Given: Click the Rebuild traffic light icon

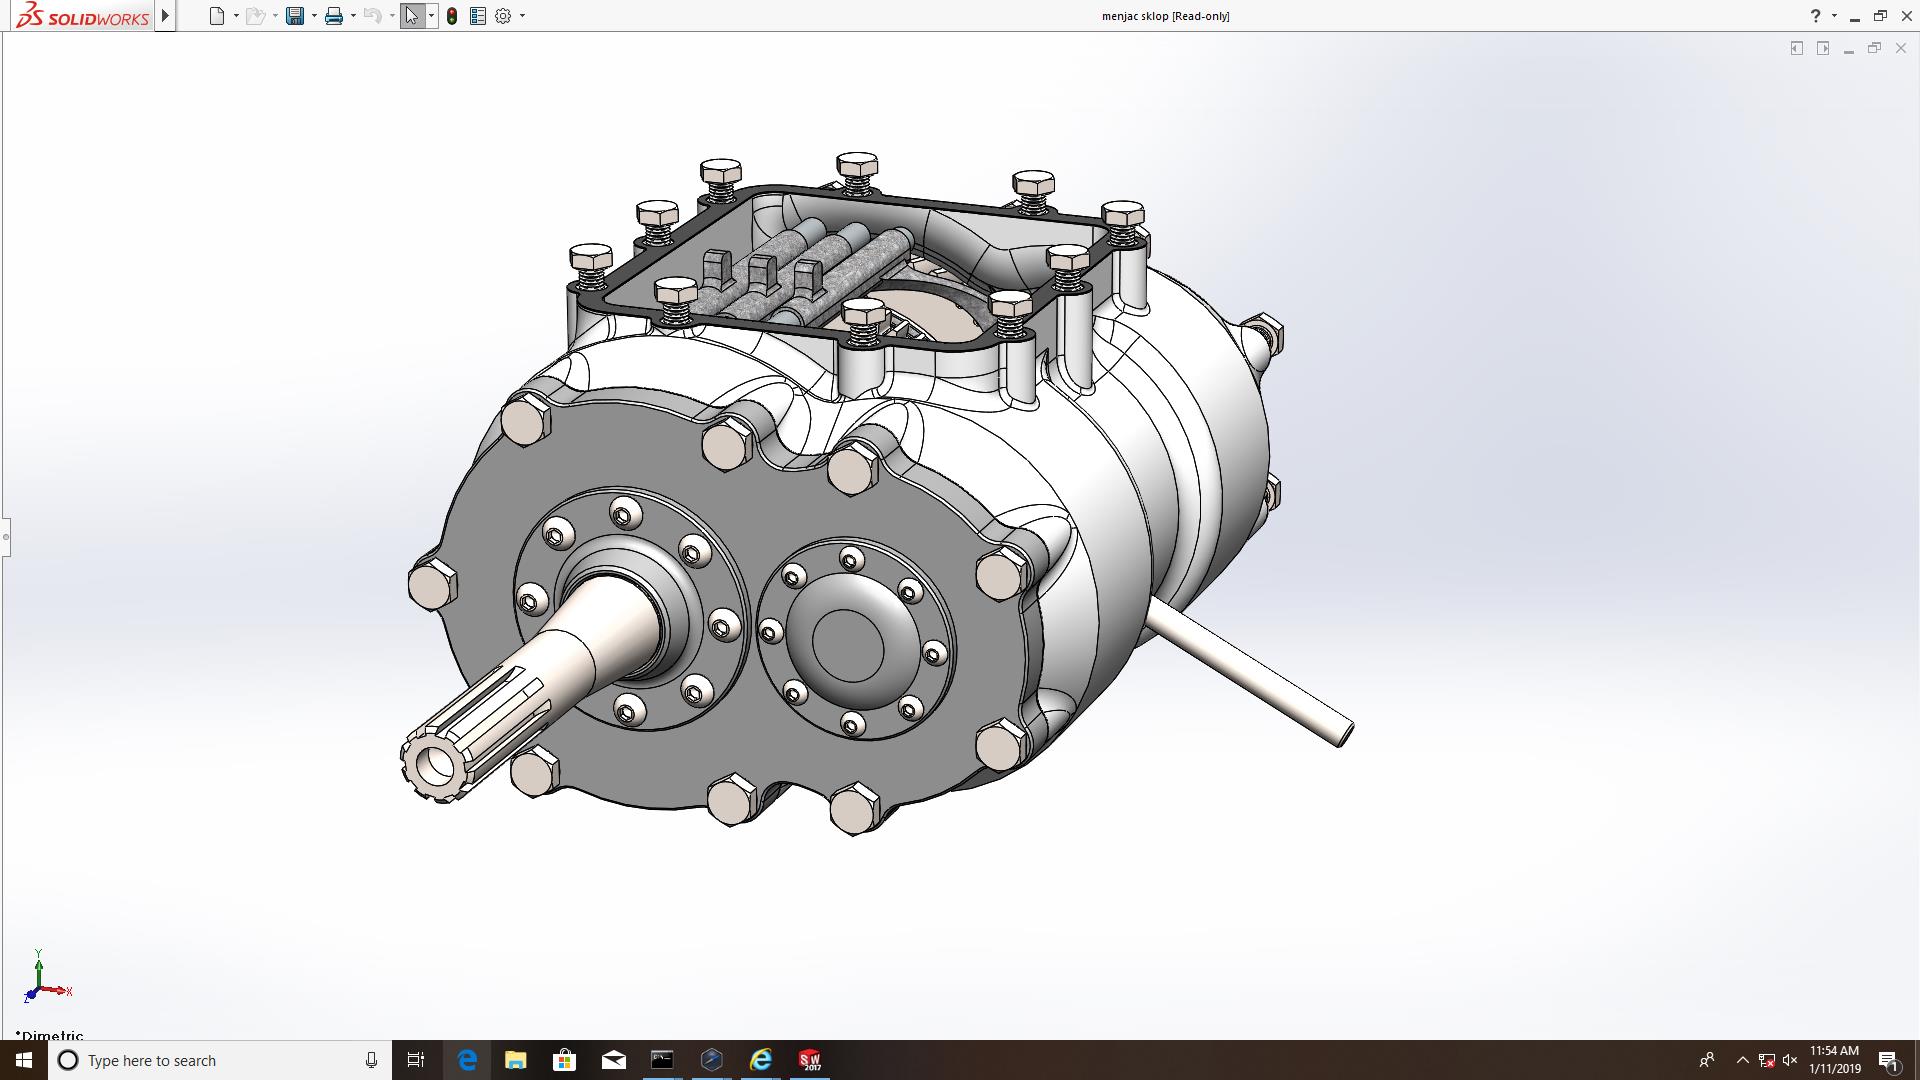Looking at the screenshot, I should coord(452,16).
